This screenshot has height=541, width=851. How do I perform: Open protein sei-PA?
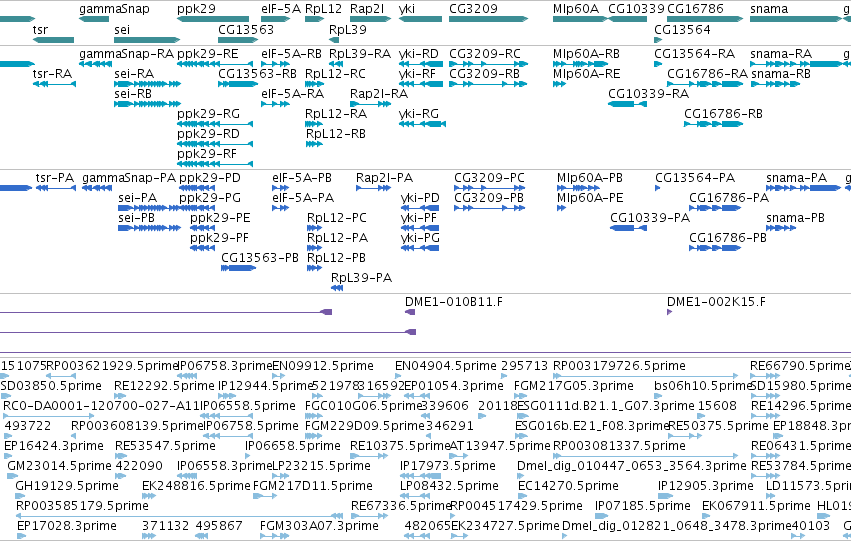click(137, 199)
